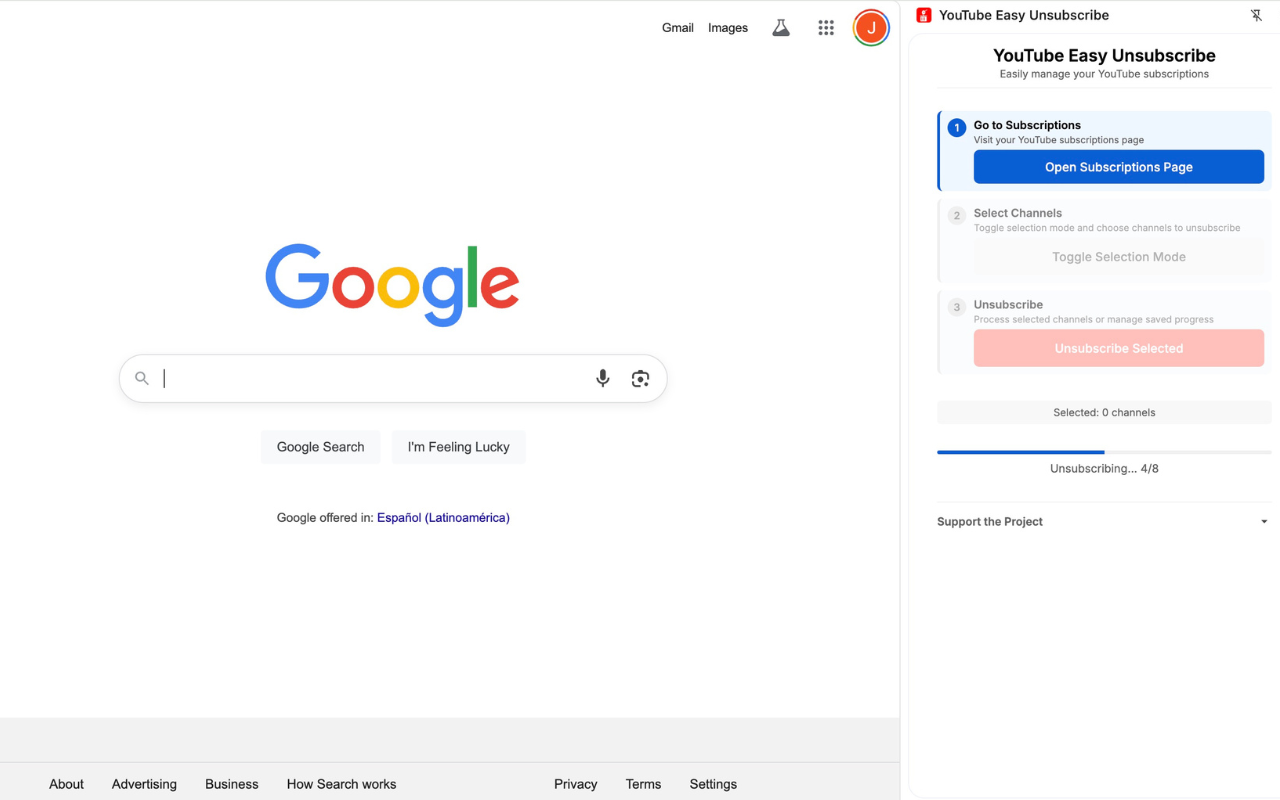The height and width of the screenshot is (800, 1280).
Task: Start voice search with microphone icon
Action: [x=603, y=378]
